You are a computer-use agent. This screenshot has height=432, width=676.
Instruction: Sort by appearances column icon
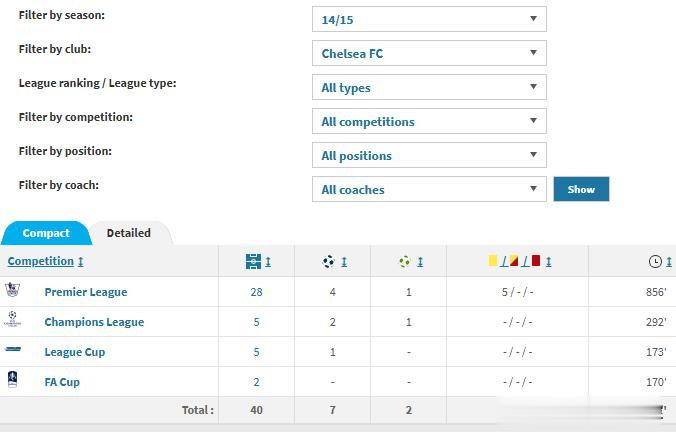click(x=253, y=262)
